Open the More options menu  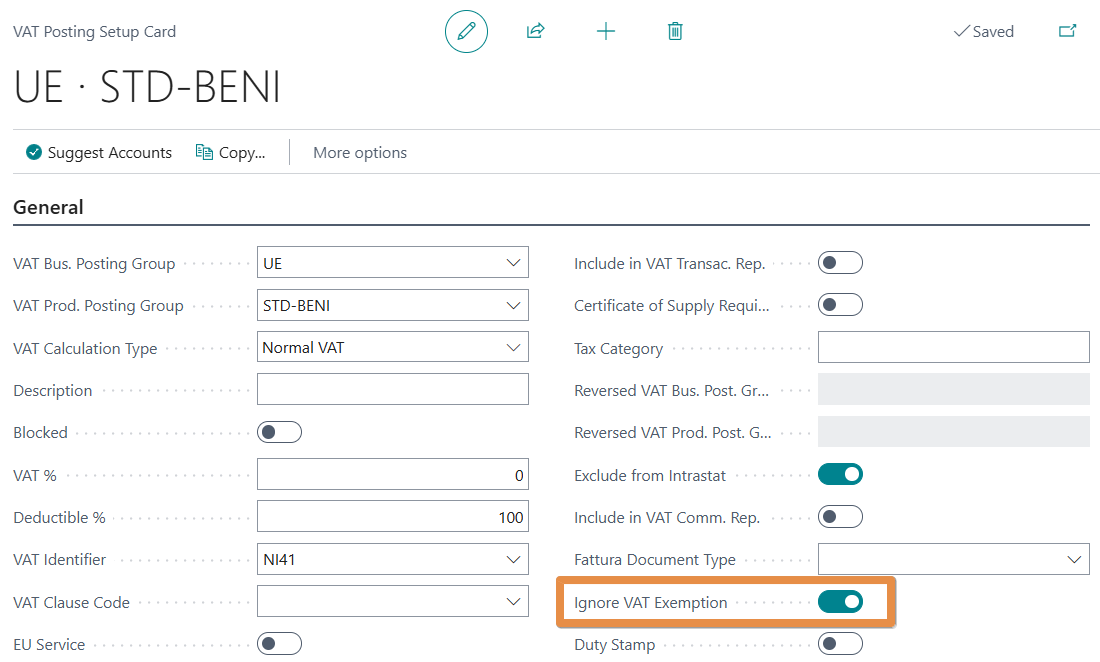pyautogui.click(x=360, y=153)
